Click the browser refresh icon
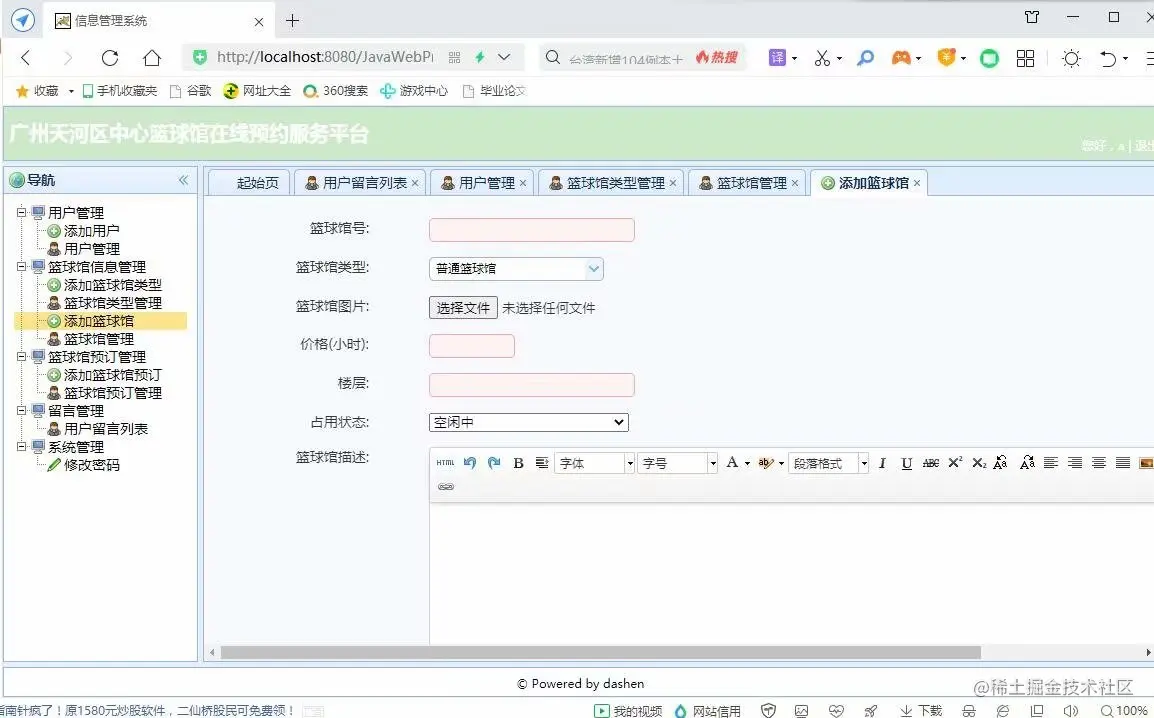Image resolution: width=1154 pixels, height=718 pixels. (x=110, y=57)
